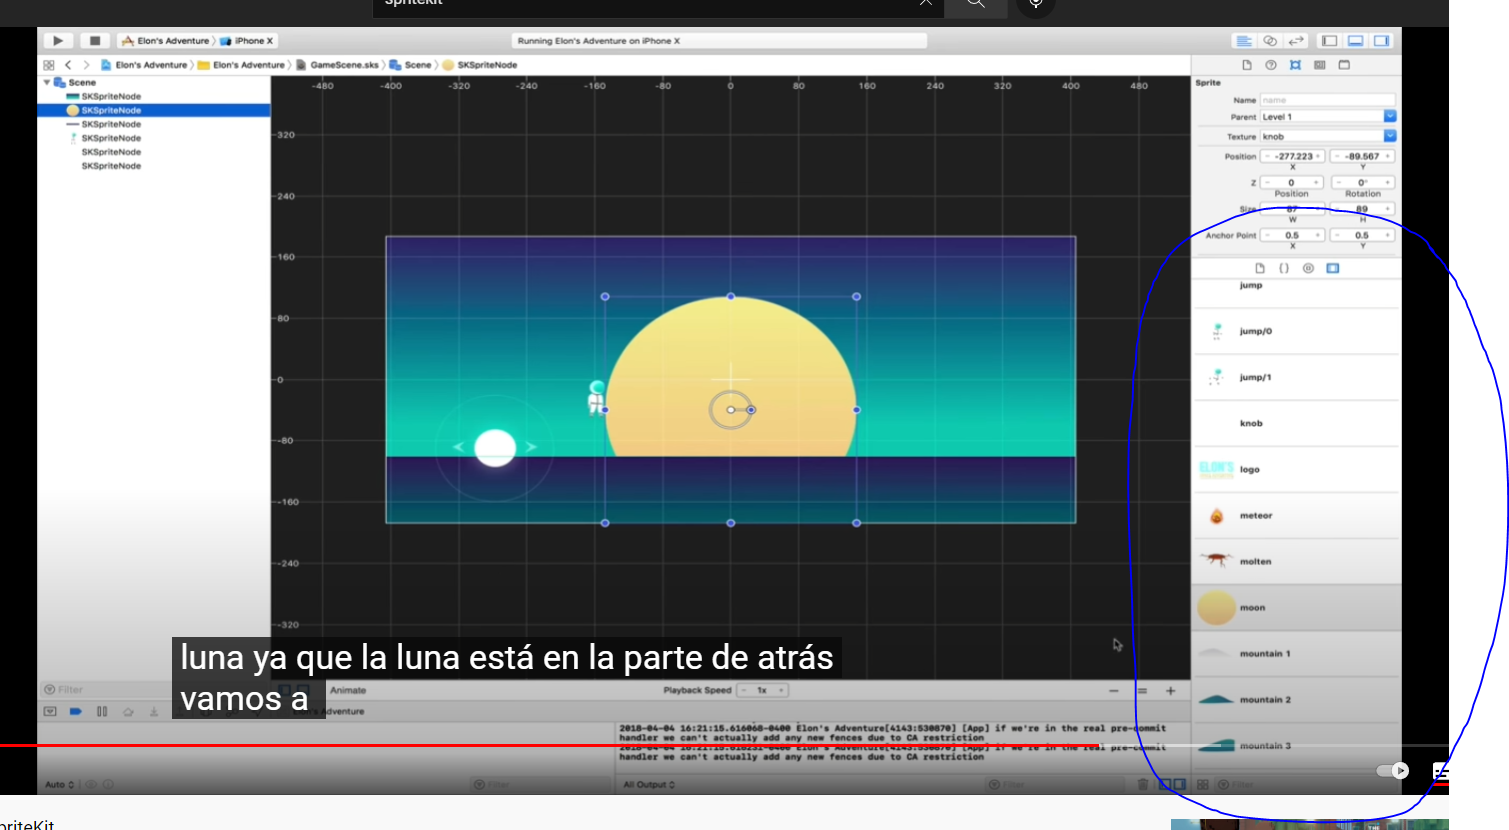Click the Stop button in Xcode toolbar
This screenshot has height=830, width=1509.
tap(95, 41)
